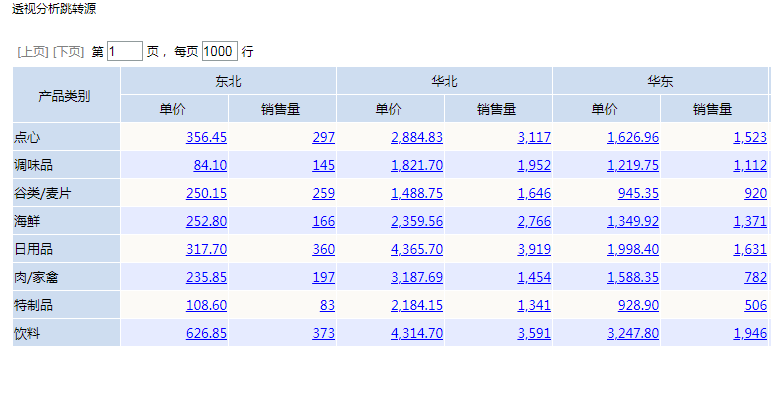
Task: Click the 3,117 sales volume link
Action: point(534,137)
